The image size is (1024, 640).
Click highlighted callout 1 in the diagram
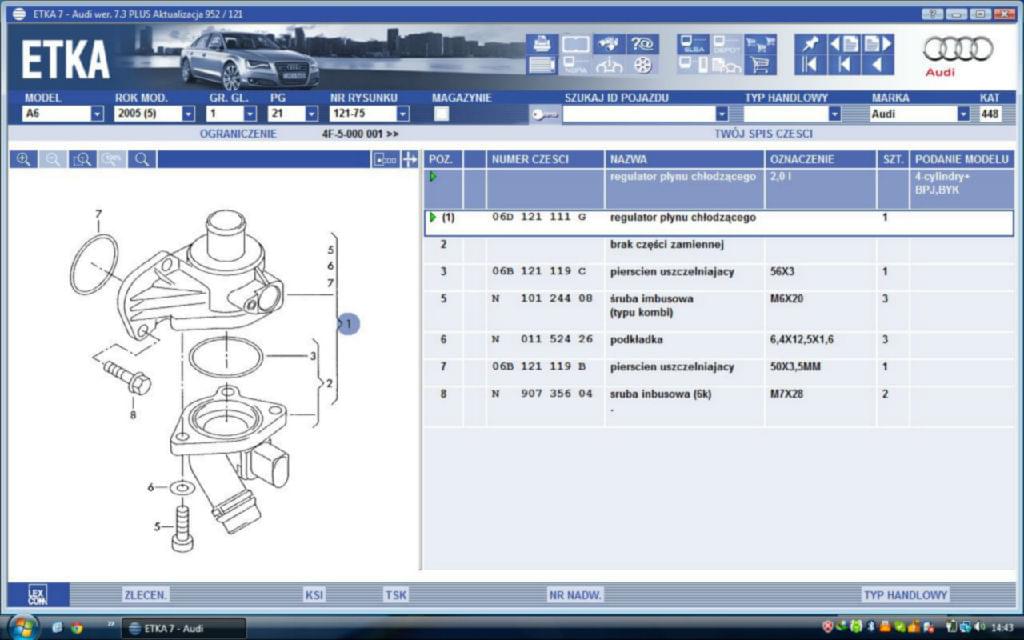pos(349,324)
